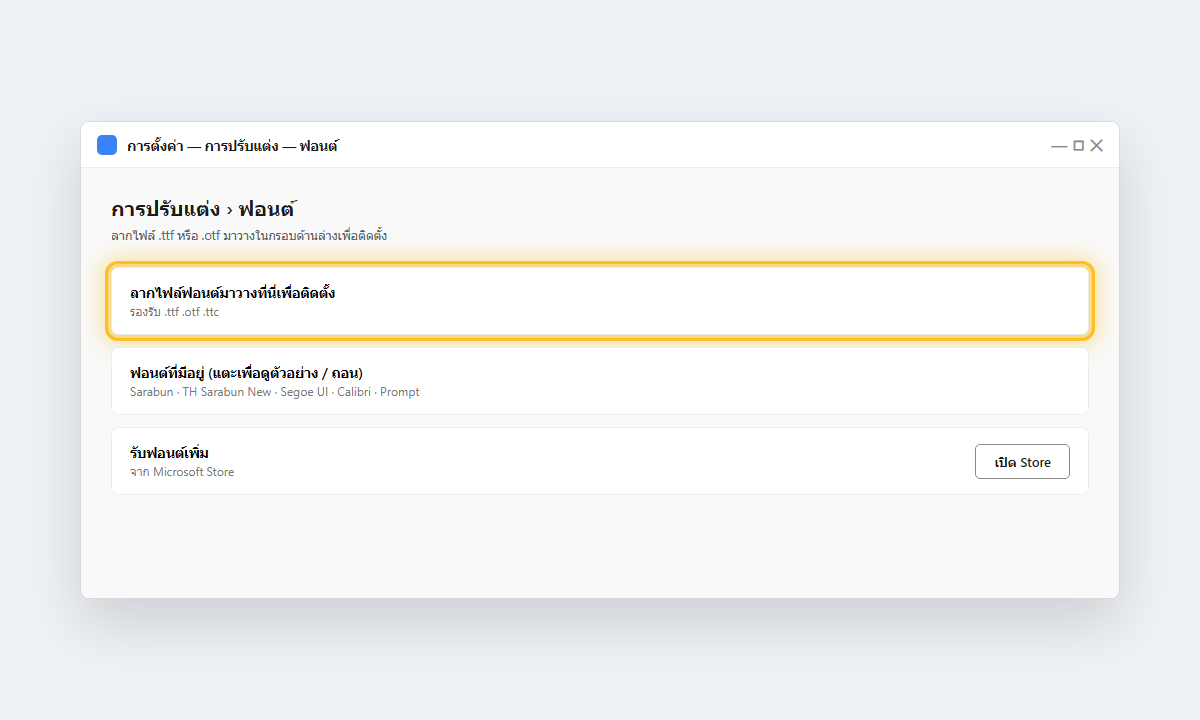Click the supported formats text รองรับ .ttf .otf .ttc
This screenshot has height=720, width=1200.
click(174, 312)
